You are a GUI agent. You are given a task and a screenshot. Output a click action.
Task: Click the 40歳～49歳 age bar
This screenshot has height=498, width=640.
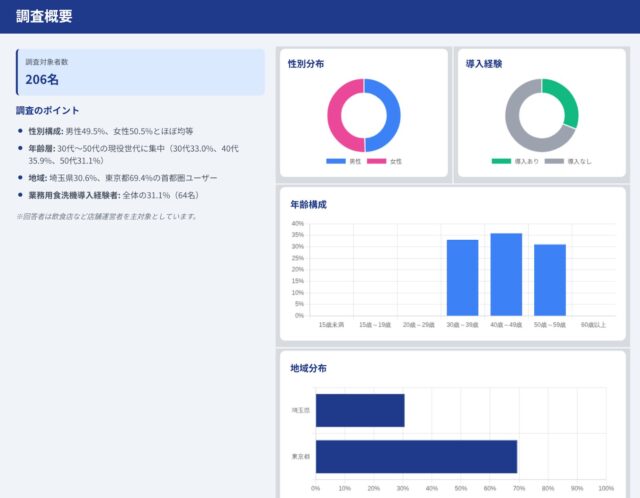coord(506,274)
